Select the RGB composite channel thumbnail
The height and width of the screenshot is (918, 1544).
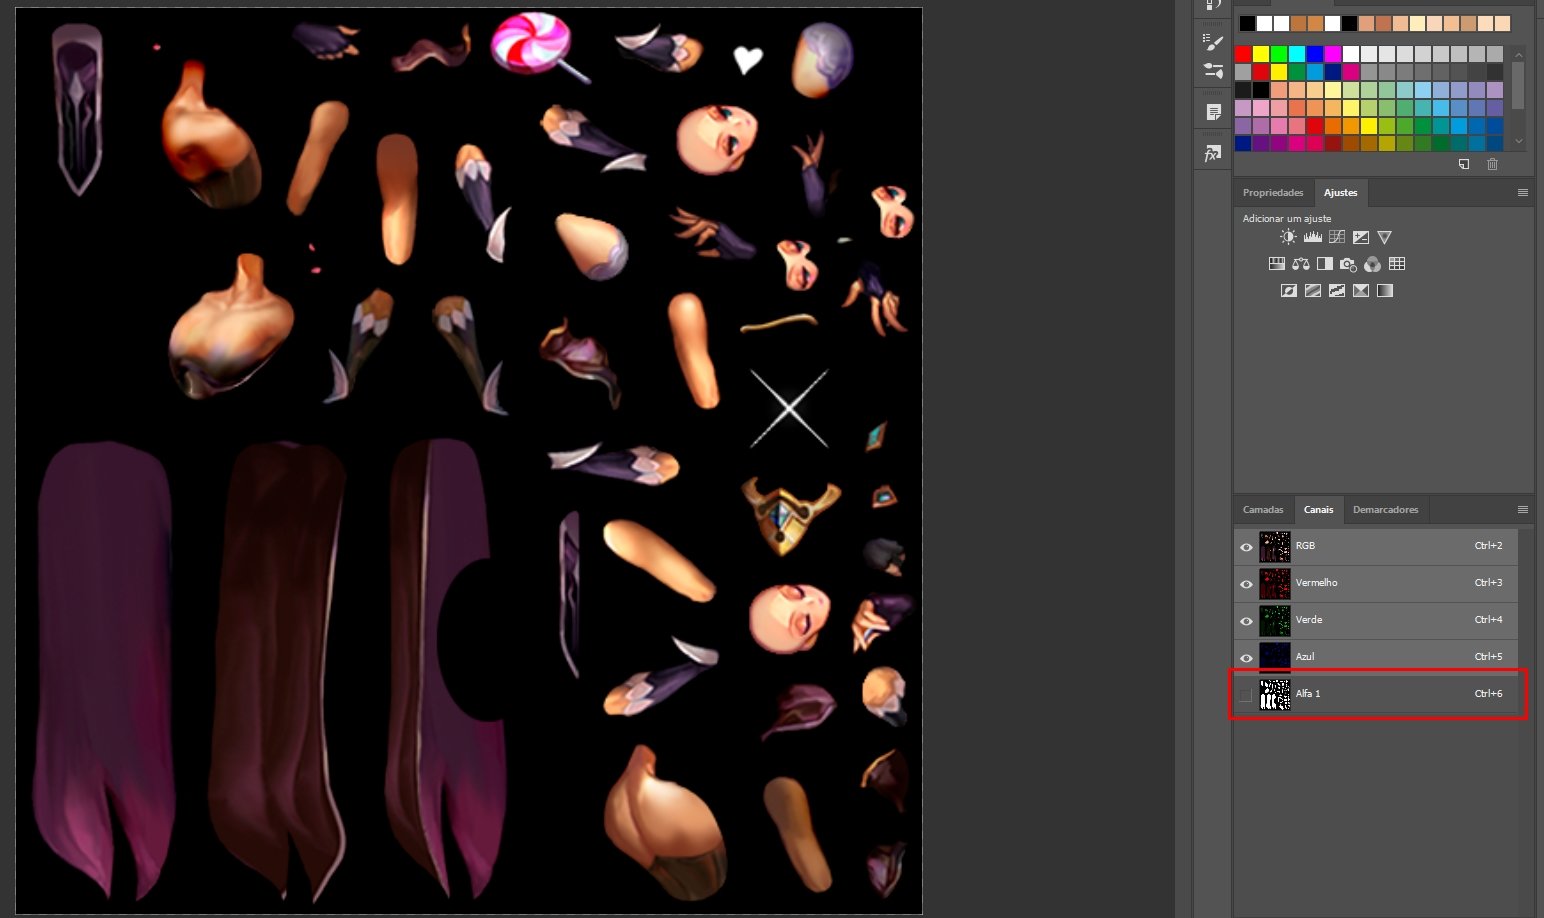pos(1274,546)
